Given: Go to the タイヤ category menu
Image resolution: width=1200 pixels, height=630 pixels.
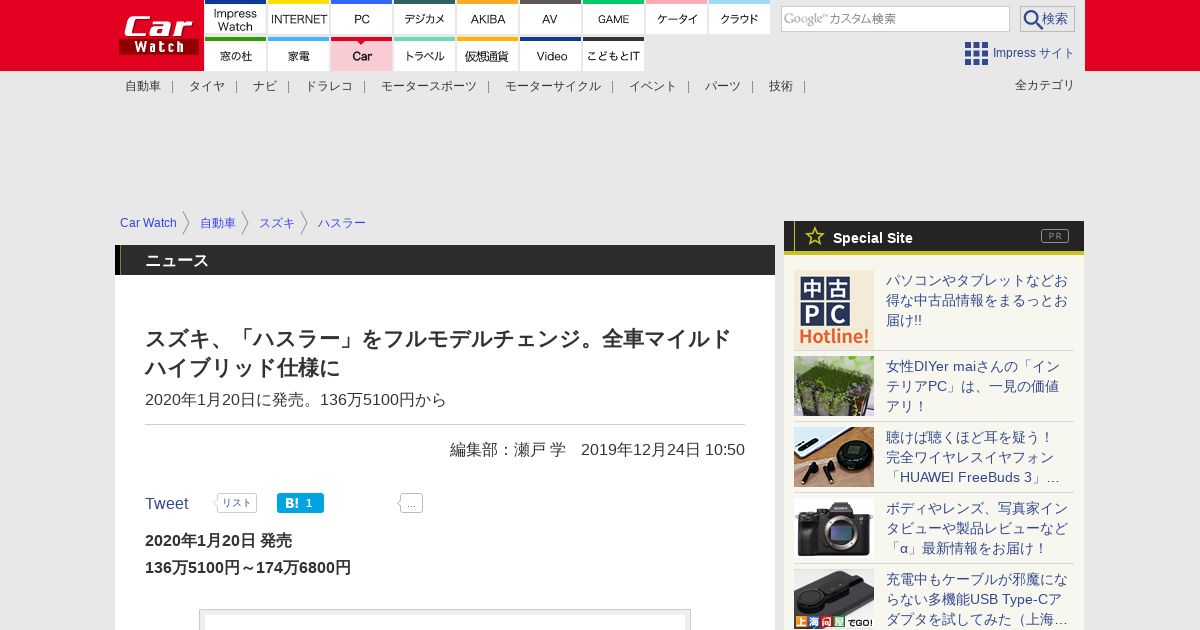Looking at the screenshot, I should (207, 86).
